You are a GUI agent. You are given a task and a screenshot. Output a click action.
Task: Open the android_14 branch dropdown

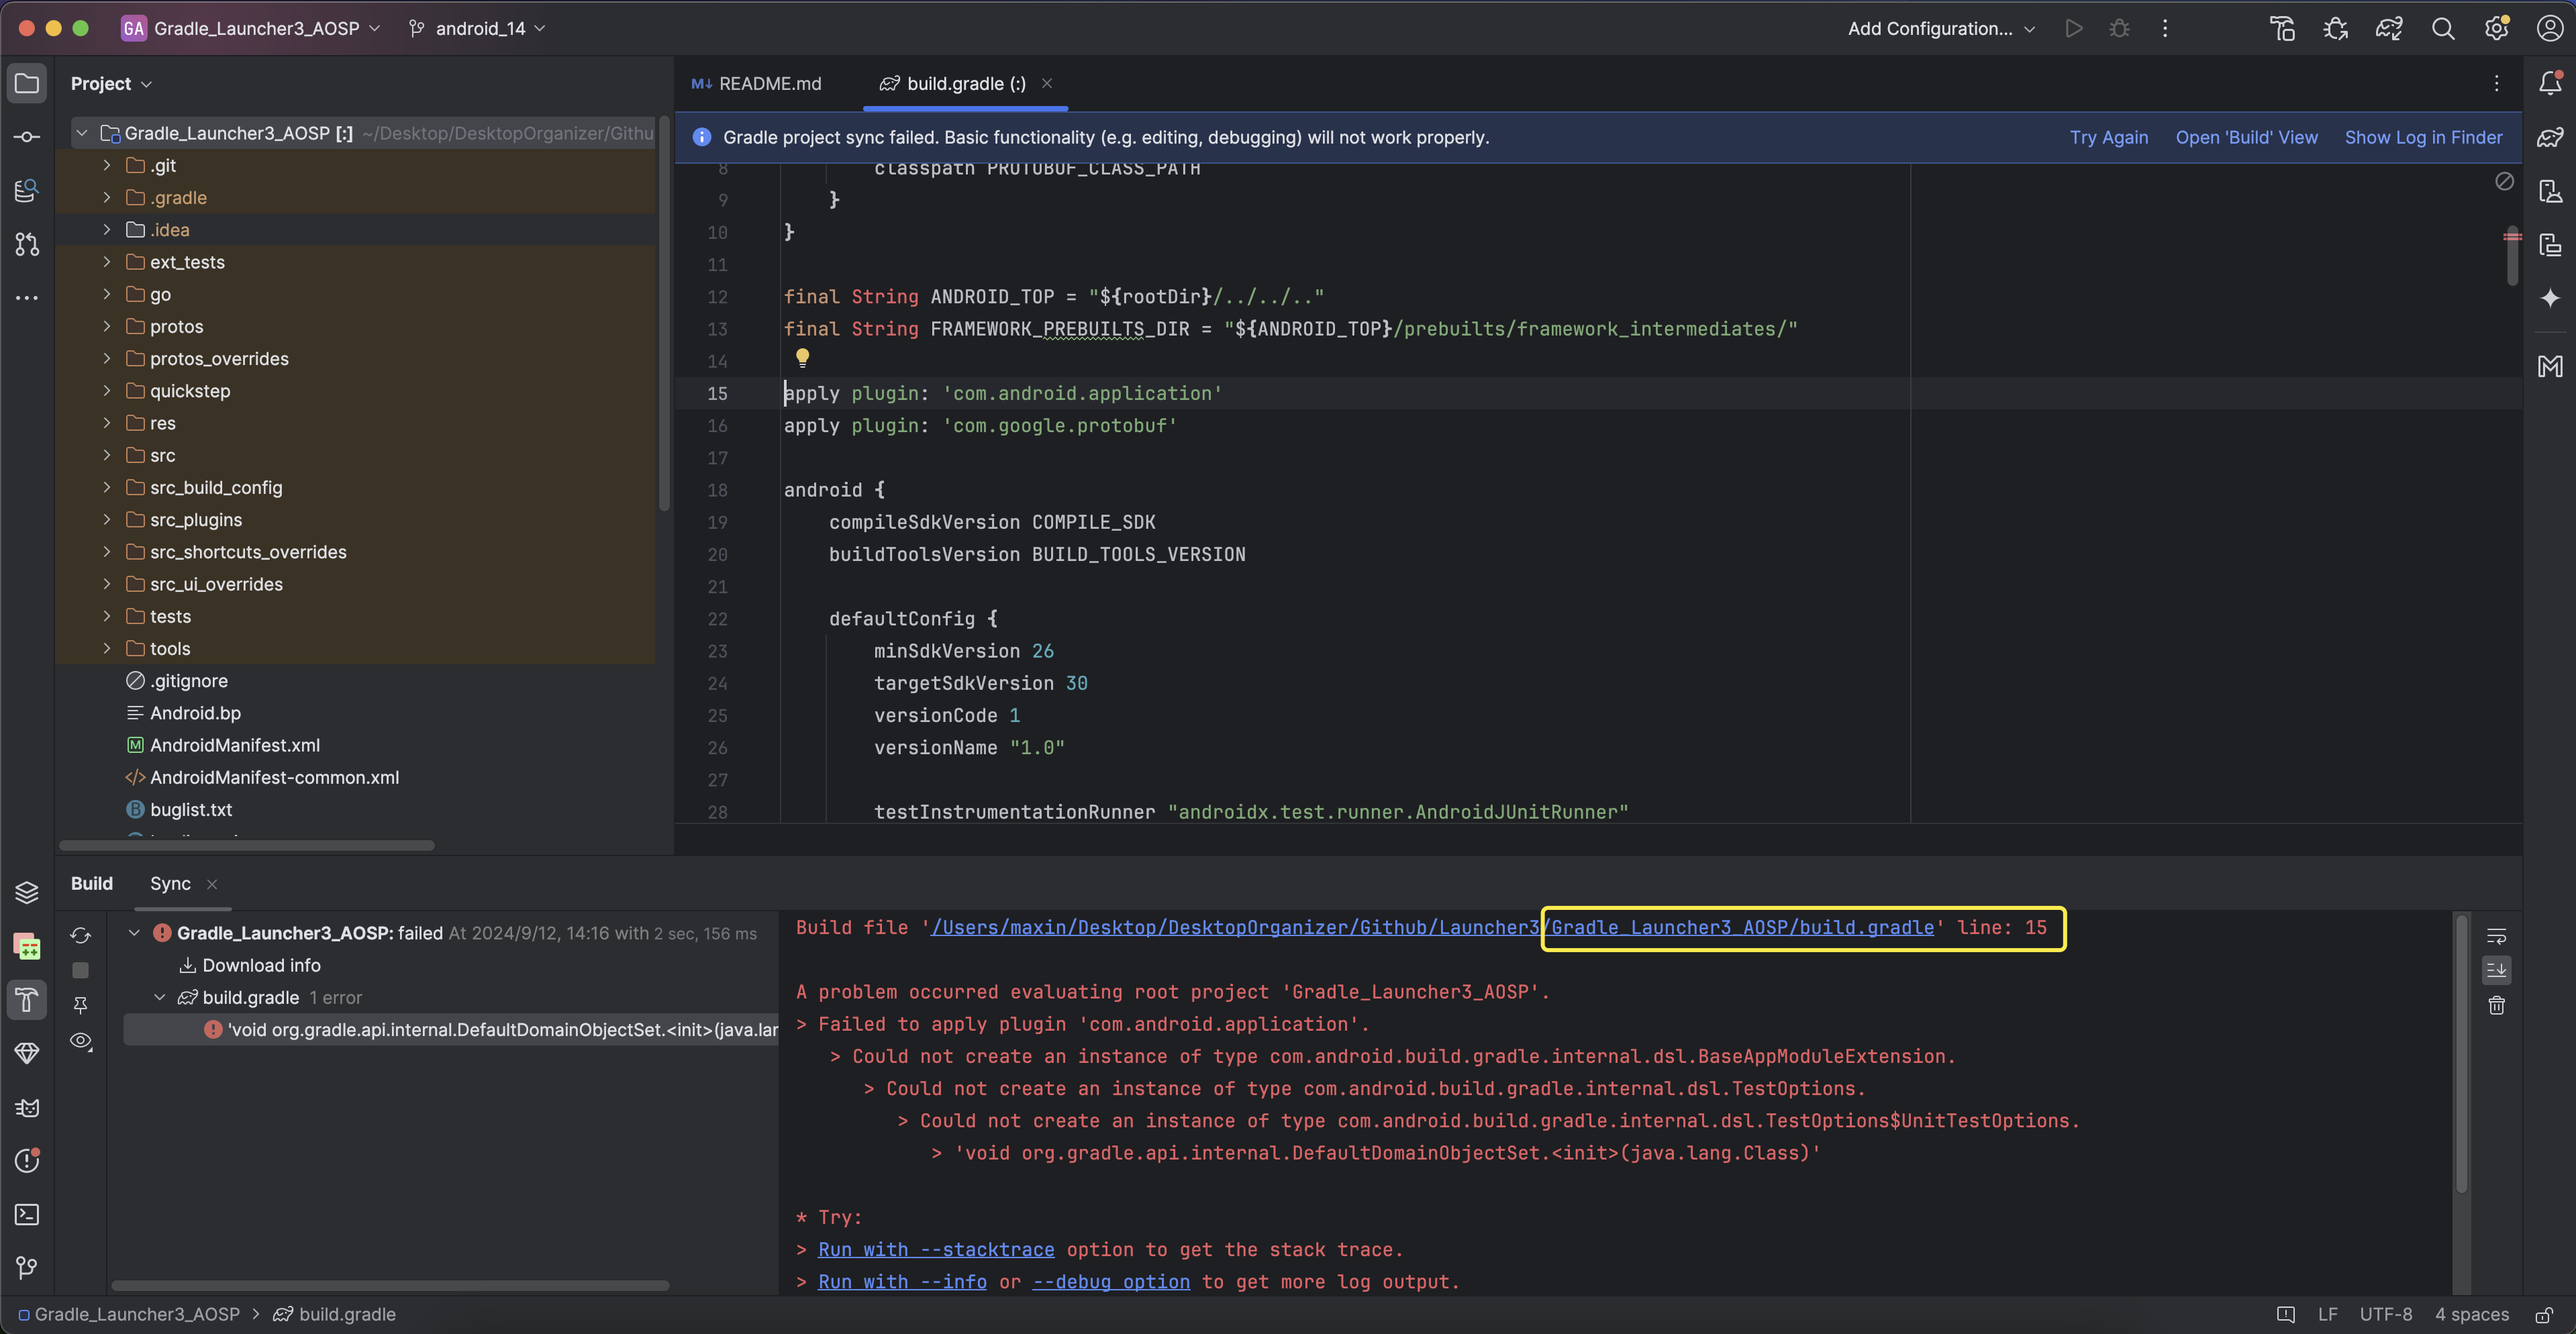(x=478, y=28)
